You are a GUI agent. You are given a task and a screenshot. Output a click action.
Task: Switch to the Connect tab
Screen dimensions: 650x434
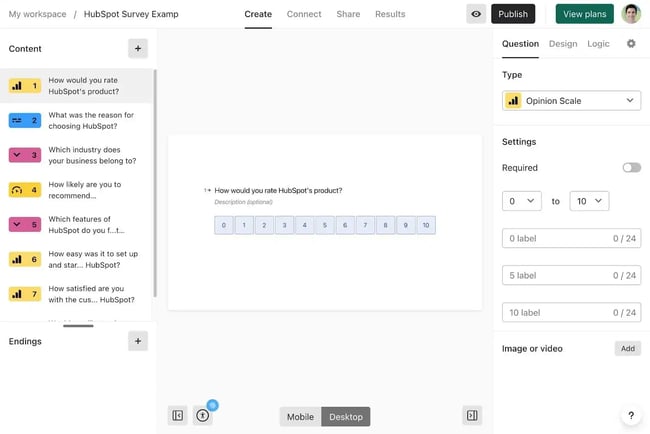pos(304,14)
